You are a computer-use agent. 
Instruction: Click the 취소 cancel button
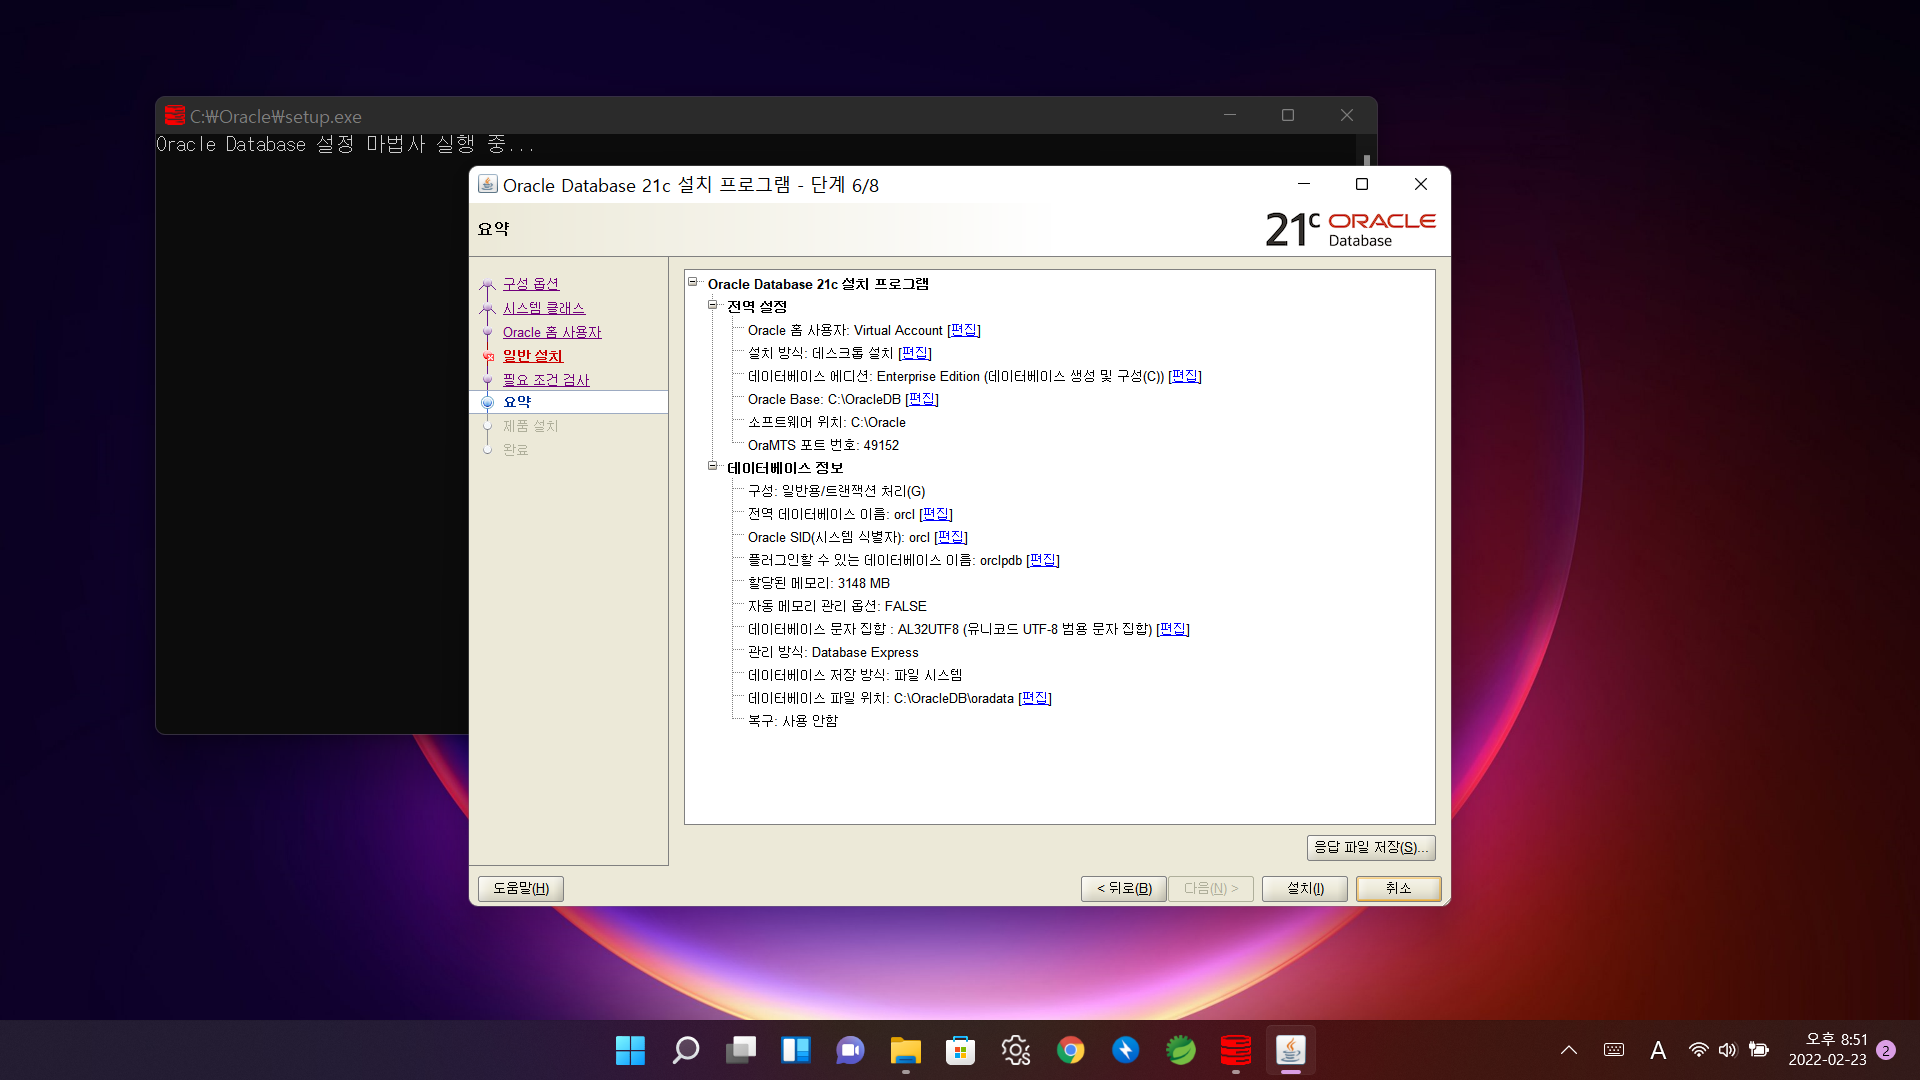1397,888
